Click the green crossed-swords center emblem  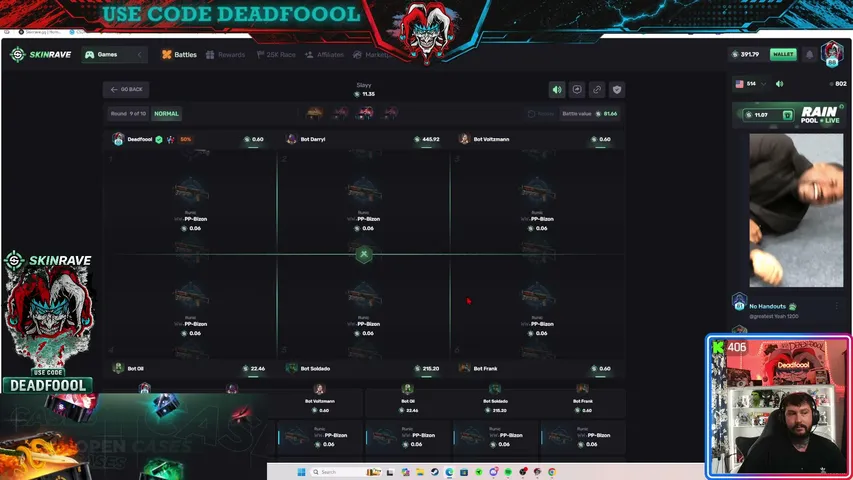coord(364,254)
